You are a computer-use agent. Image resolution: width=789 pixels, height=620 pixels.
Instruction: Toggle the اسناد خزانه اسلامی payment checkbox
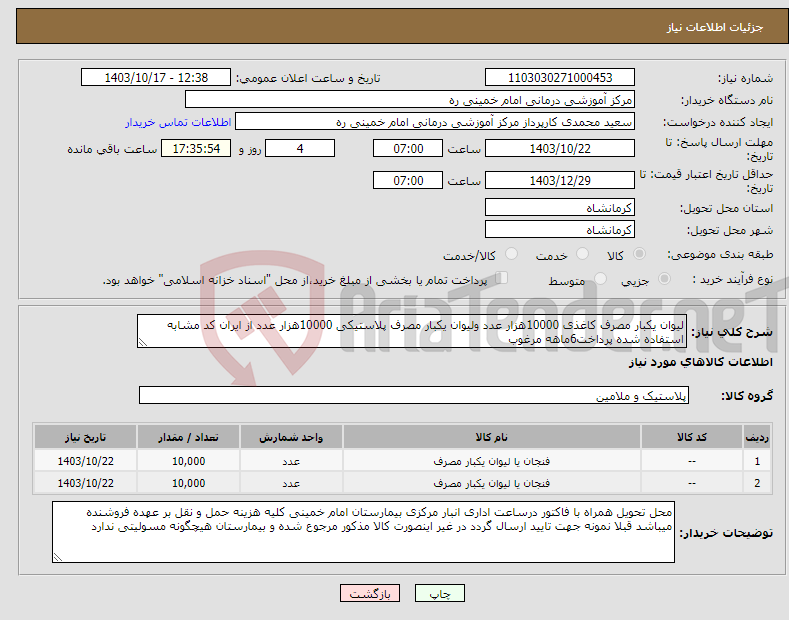(502, 278)
